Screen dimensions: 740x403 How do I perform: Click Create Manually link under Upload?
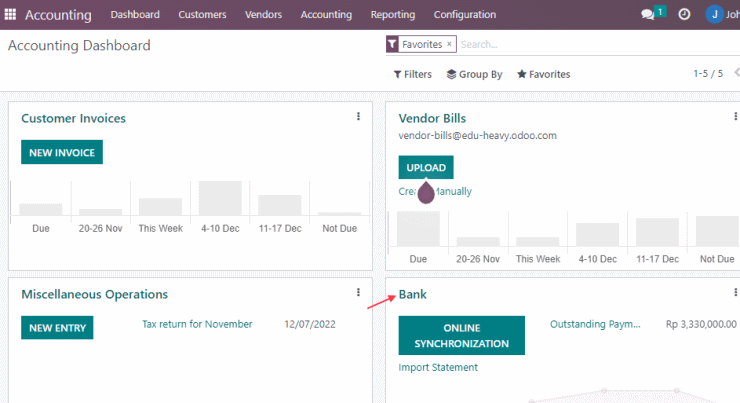coord(435,191)
